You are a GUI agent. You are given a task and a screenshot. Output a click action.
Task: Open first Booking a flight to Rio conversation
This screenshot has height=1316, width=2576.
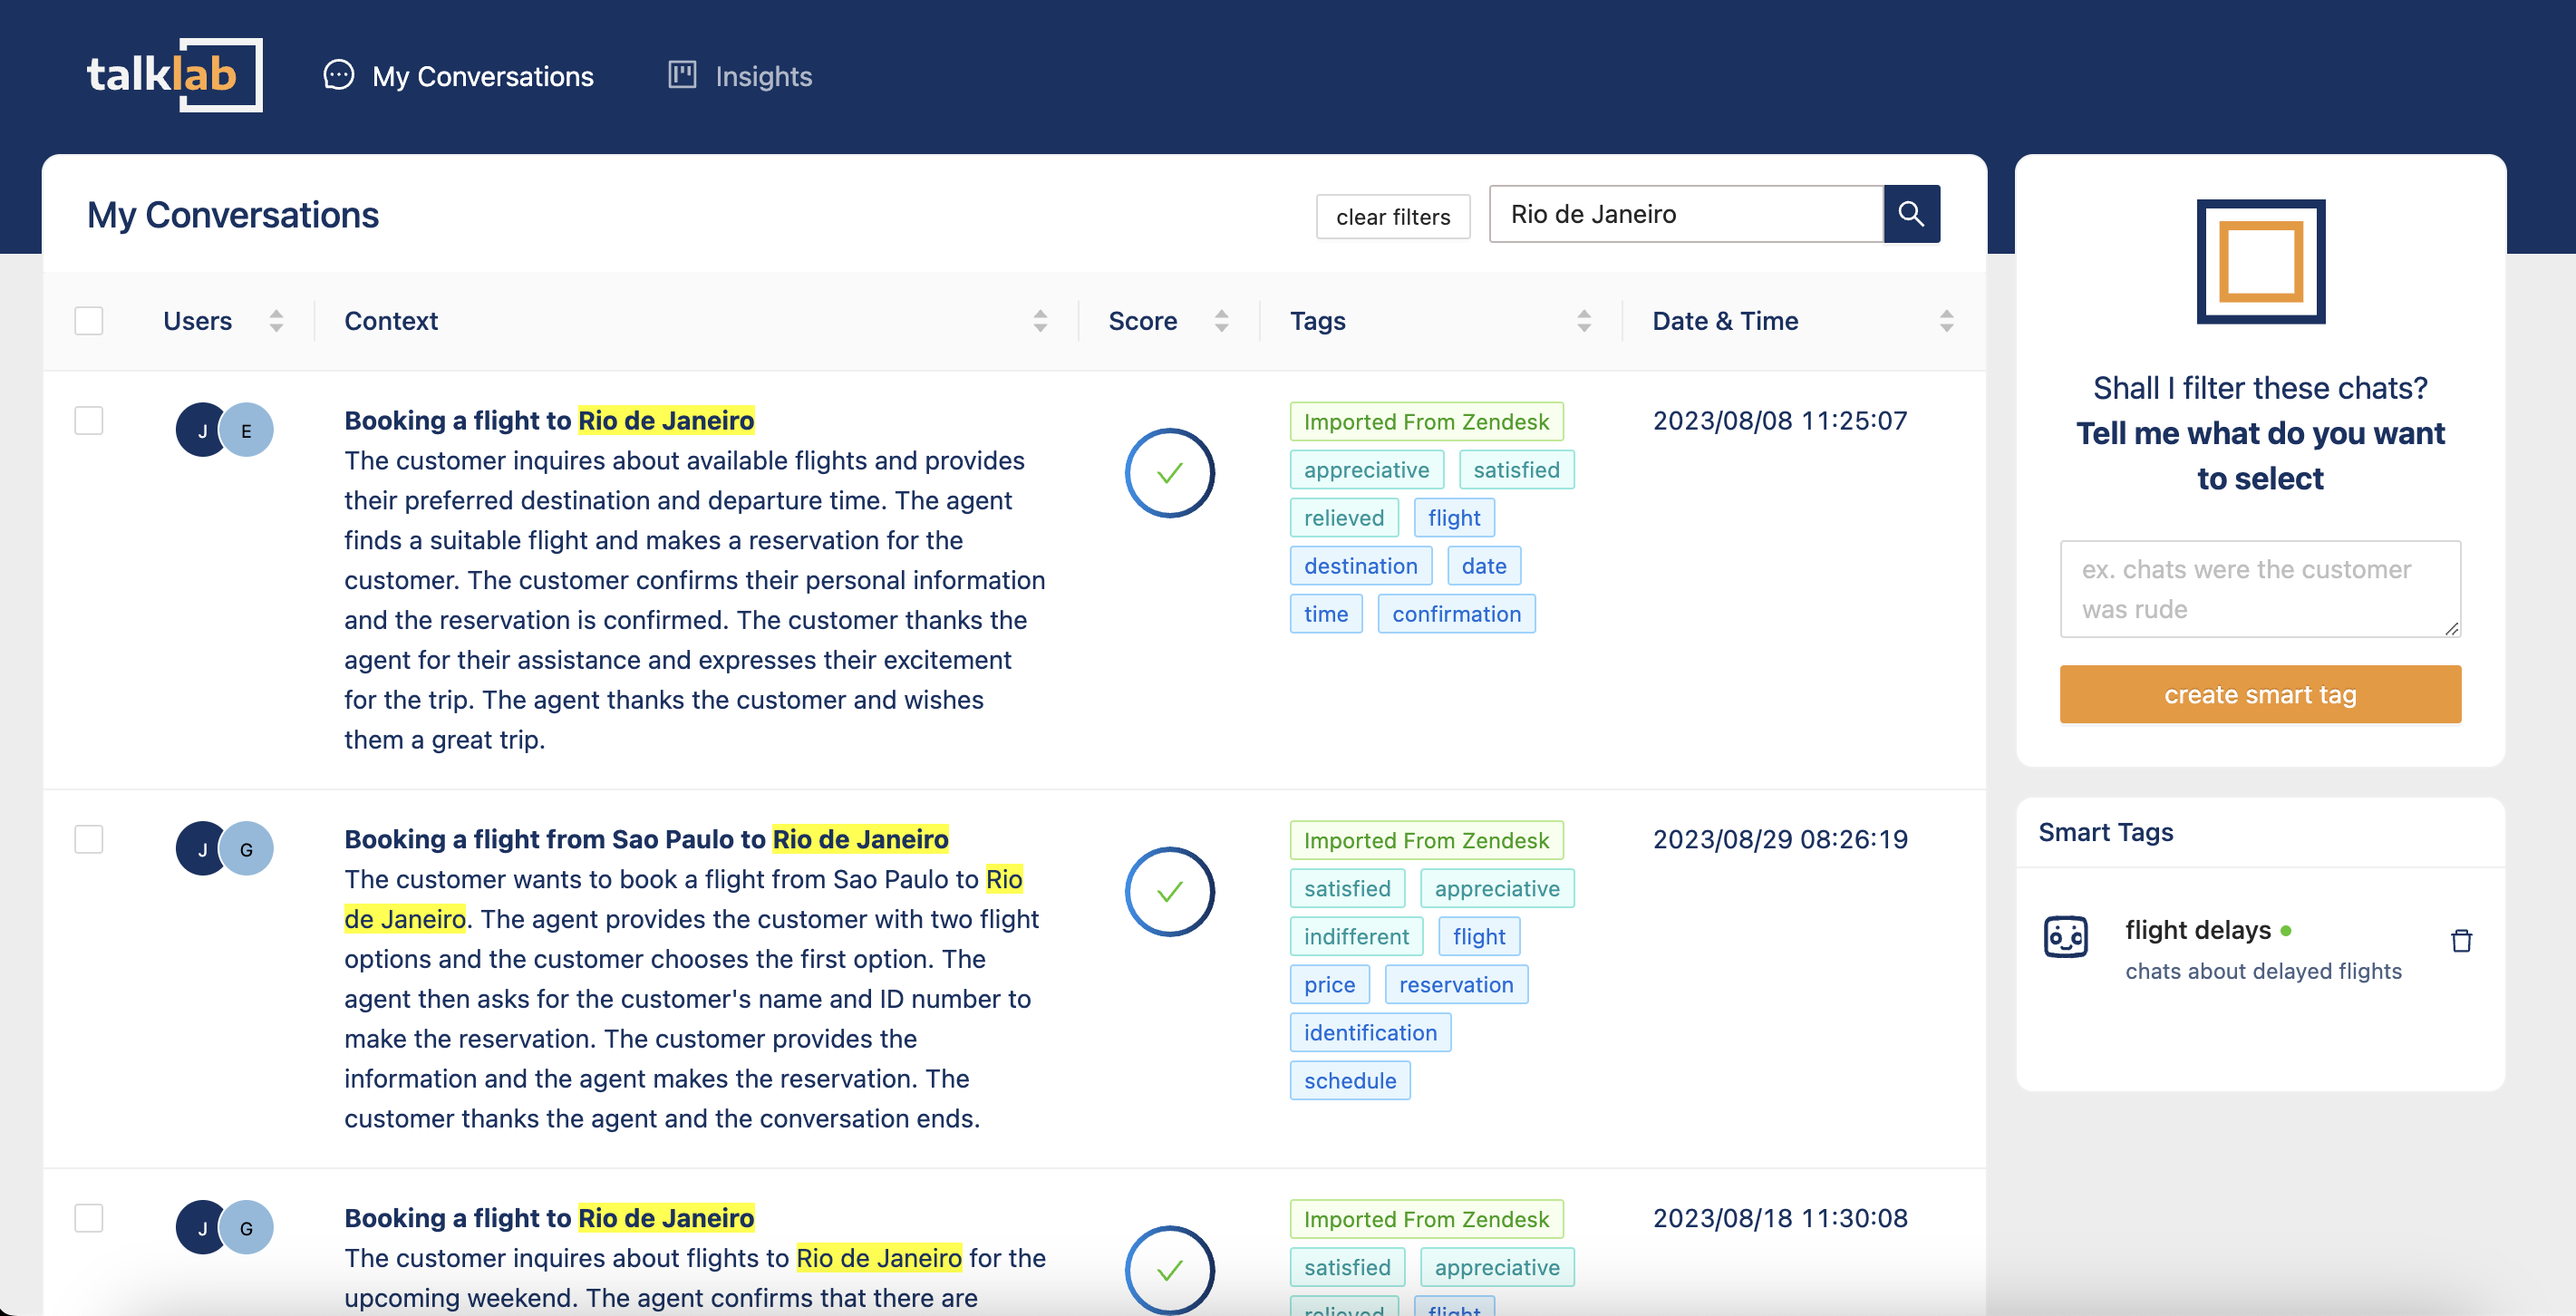click(x=549, y=421)
